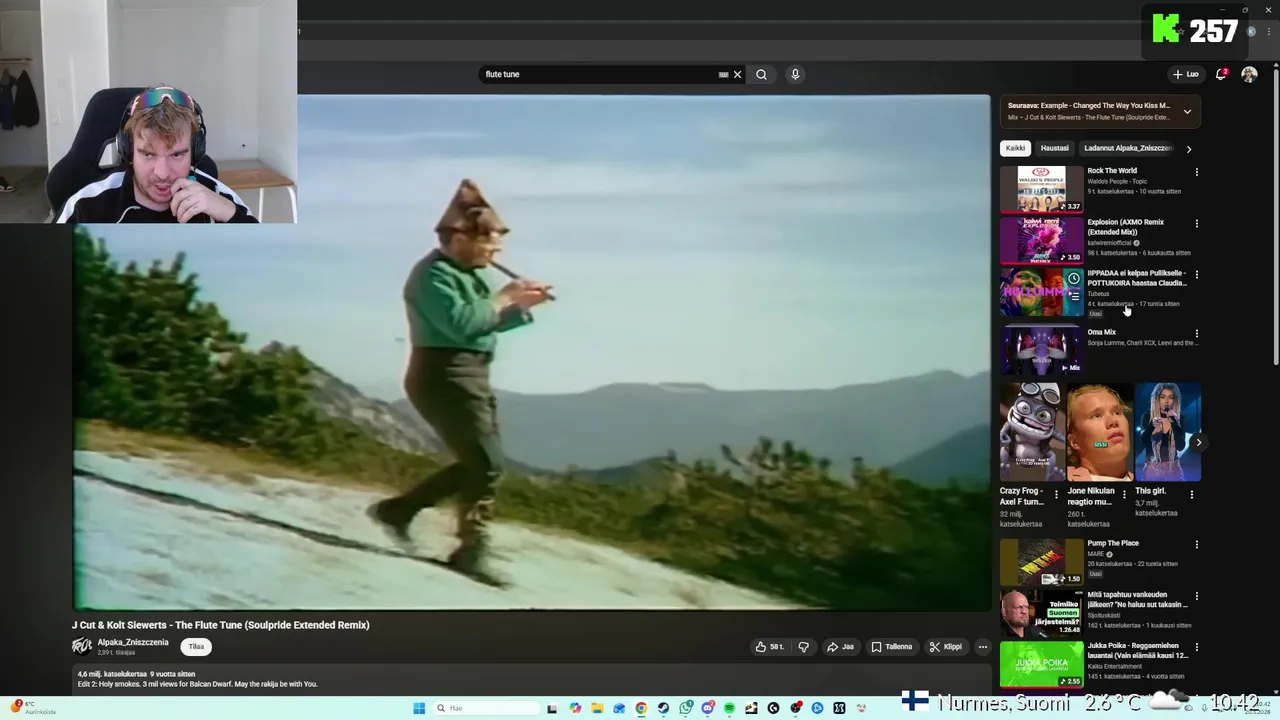Add IIPPADAA video to queue
Image resolution: width=1280 pixels, height=720 pixels.
pyautogui.click(x=1073, y=297)
